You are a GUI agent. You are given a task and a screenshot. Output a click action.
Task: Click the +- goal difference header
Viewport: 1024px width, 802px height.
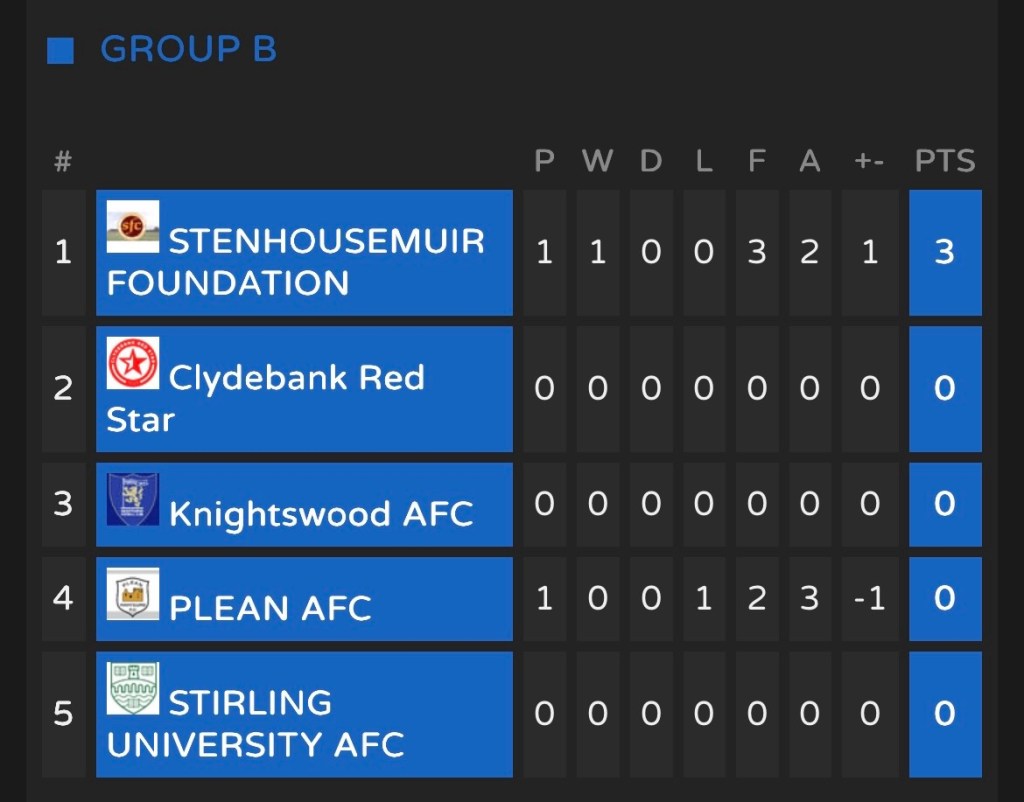(x=869, y=161)
